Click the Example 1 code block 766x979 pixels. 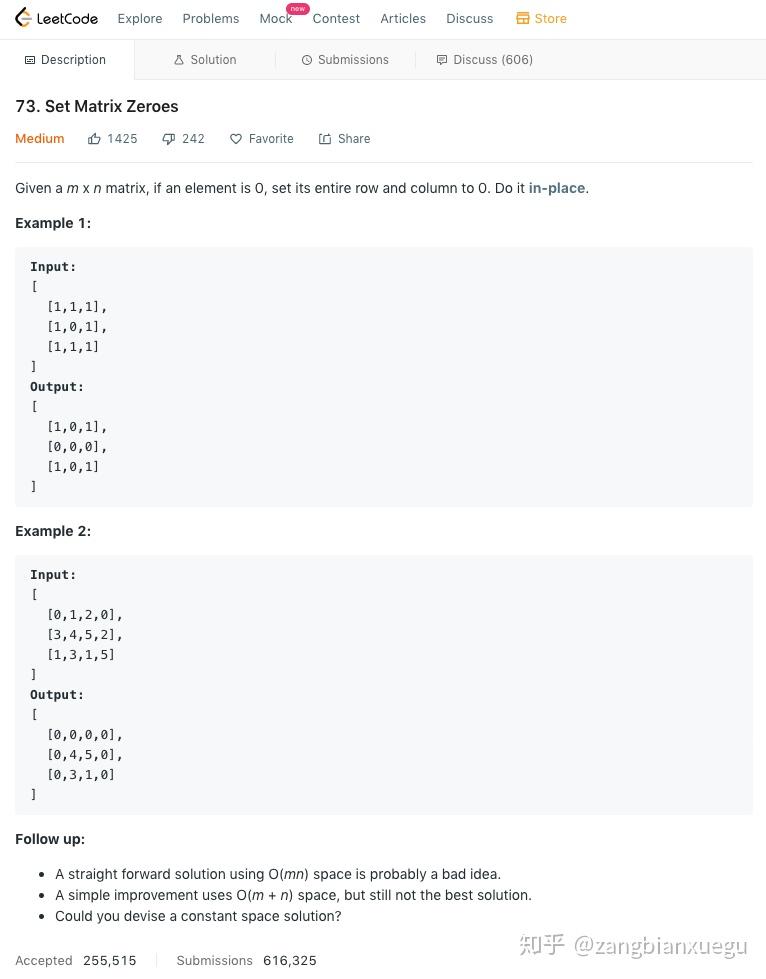(x=383, y=376)
